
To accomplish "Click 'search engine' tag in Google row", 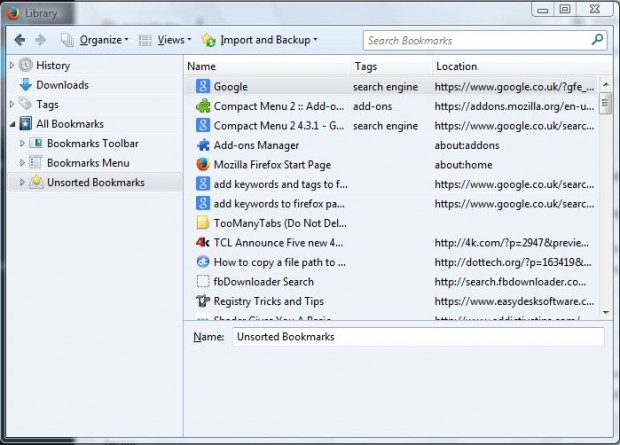I will (x=386, y=86).
